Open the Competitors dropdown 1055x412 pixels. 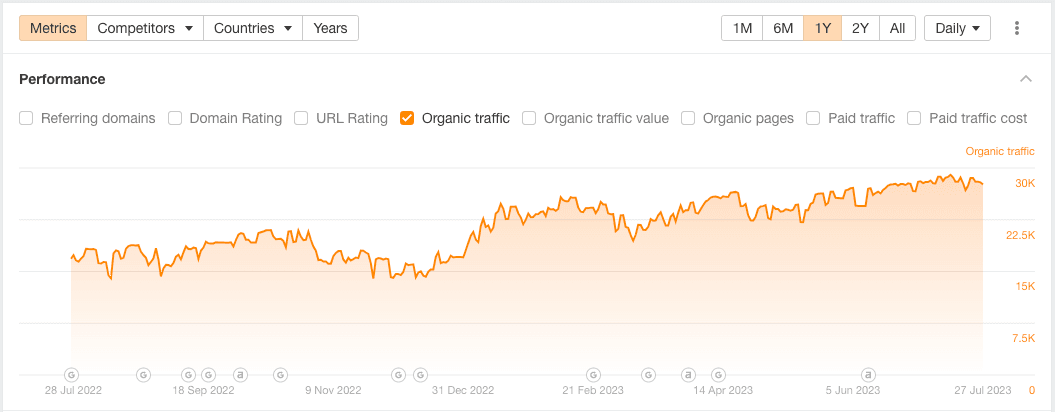[144, 28]
